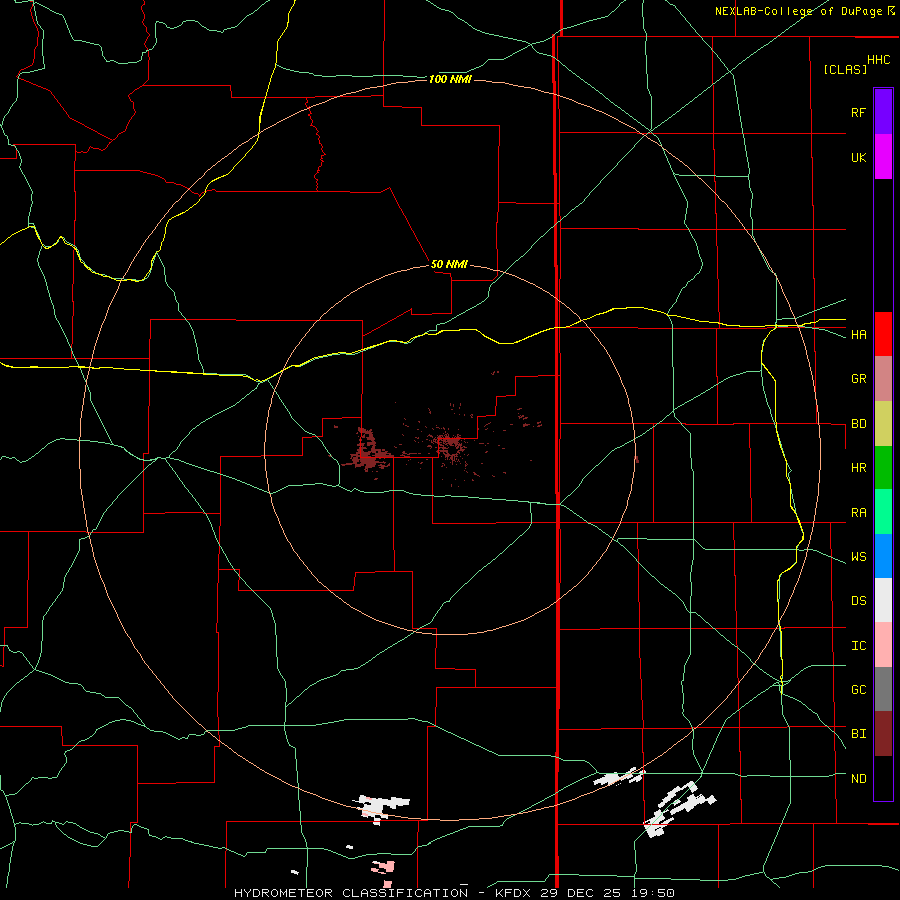Pick the mint green RA swatch

point(883,512)
